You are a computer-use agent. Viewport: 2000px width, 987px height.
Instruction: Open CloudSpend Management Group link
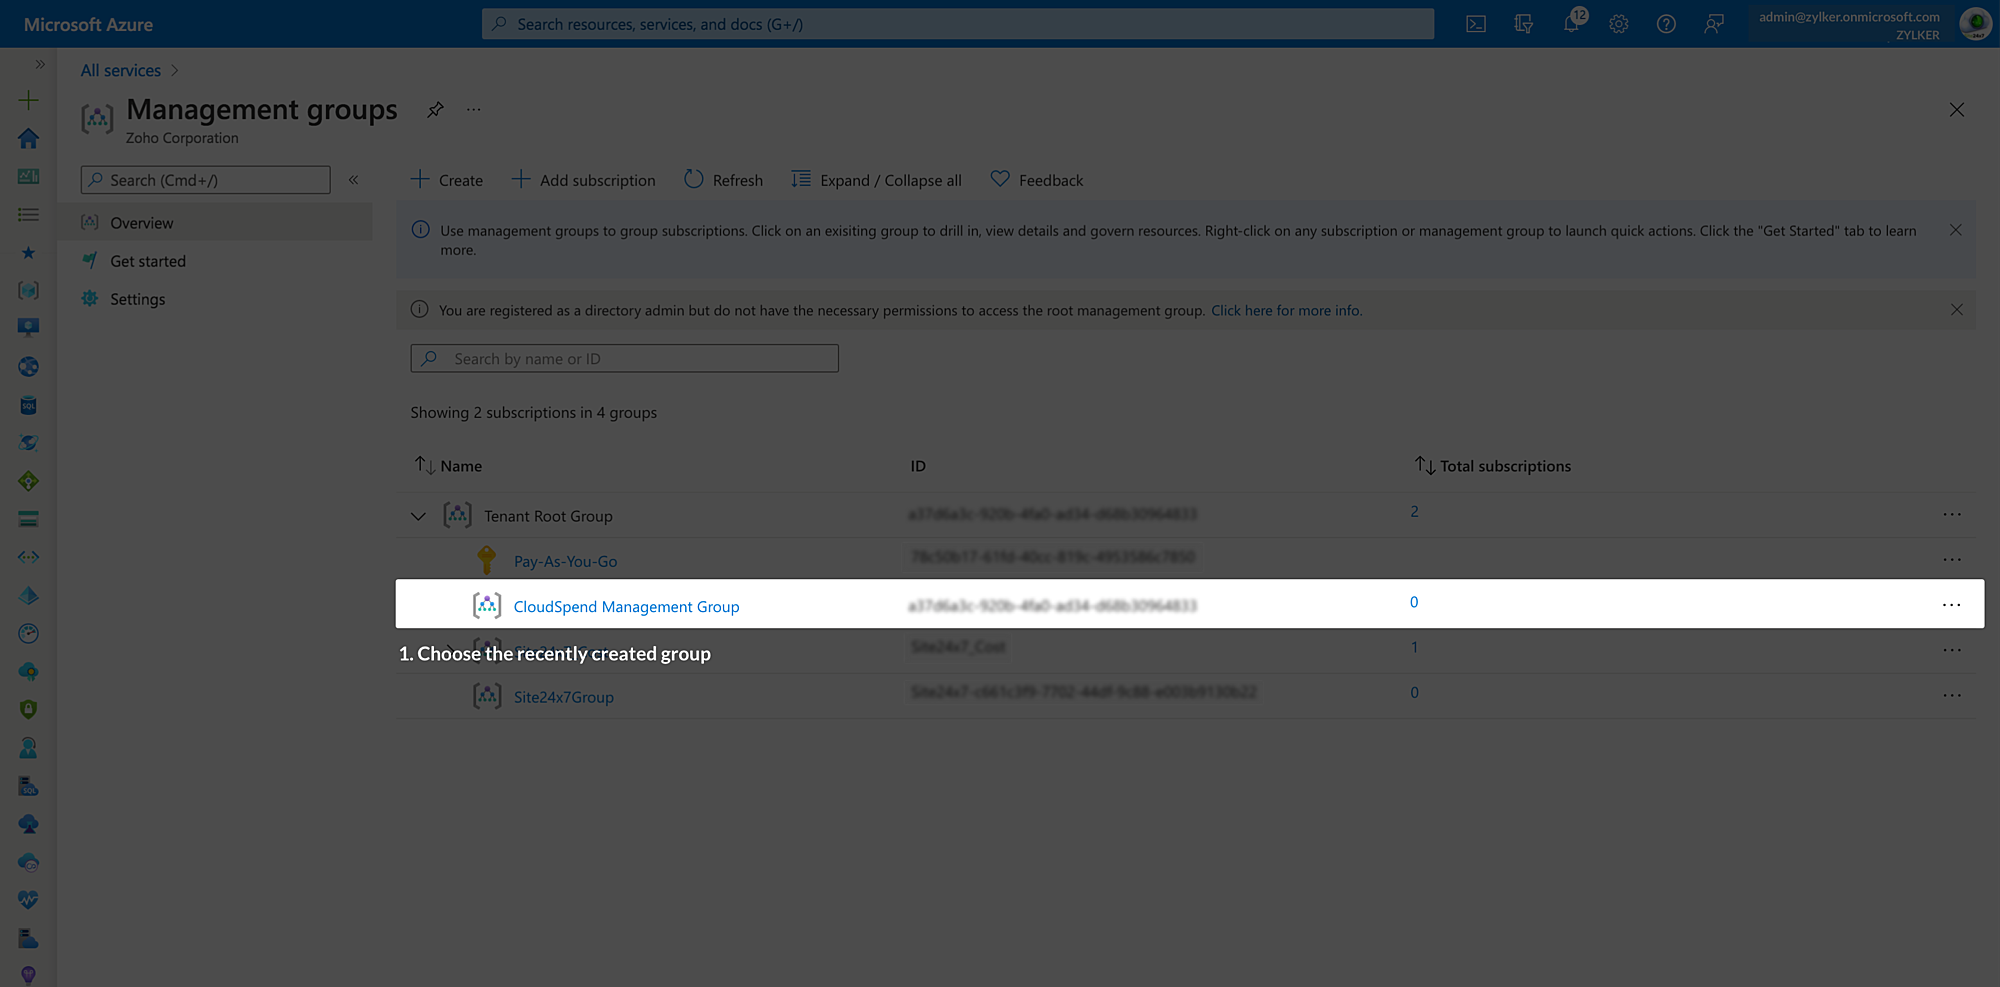[626, 606]
